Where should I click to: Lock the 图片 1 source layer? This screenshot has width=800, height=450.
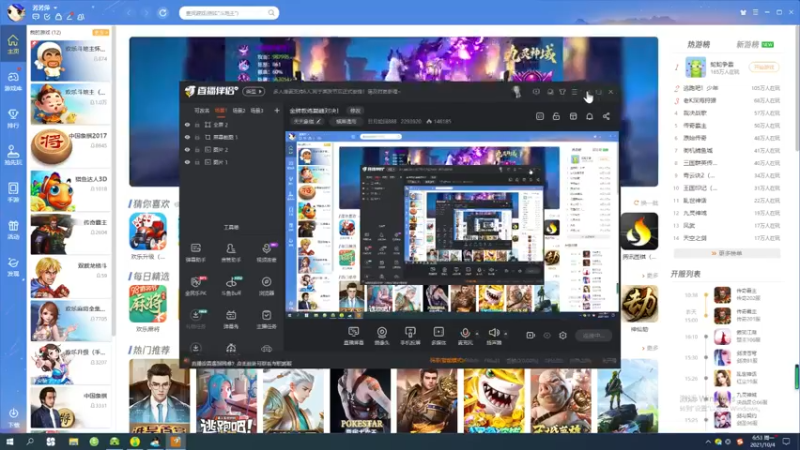coord(197,162)
